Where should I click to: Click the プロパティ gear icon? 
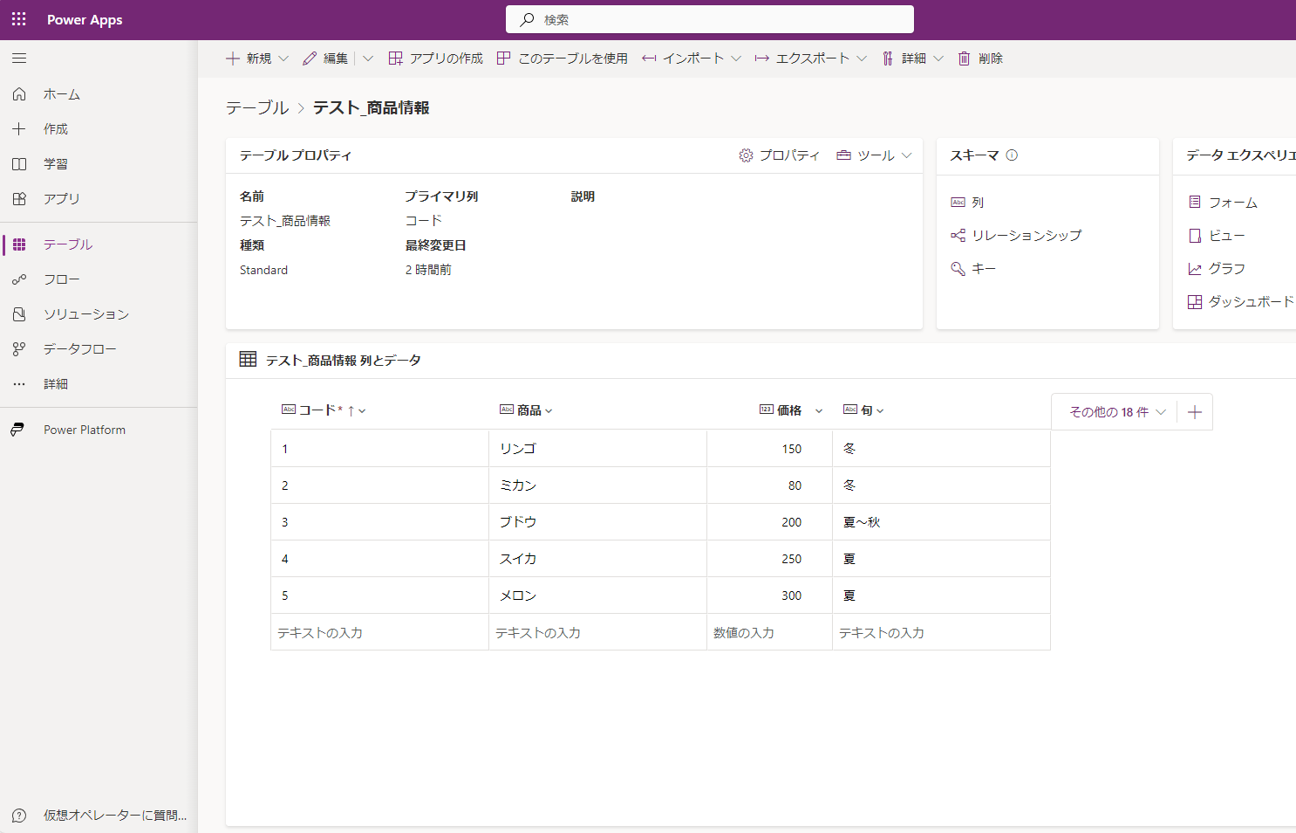(745, 156)
